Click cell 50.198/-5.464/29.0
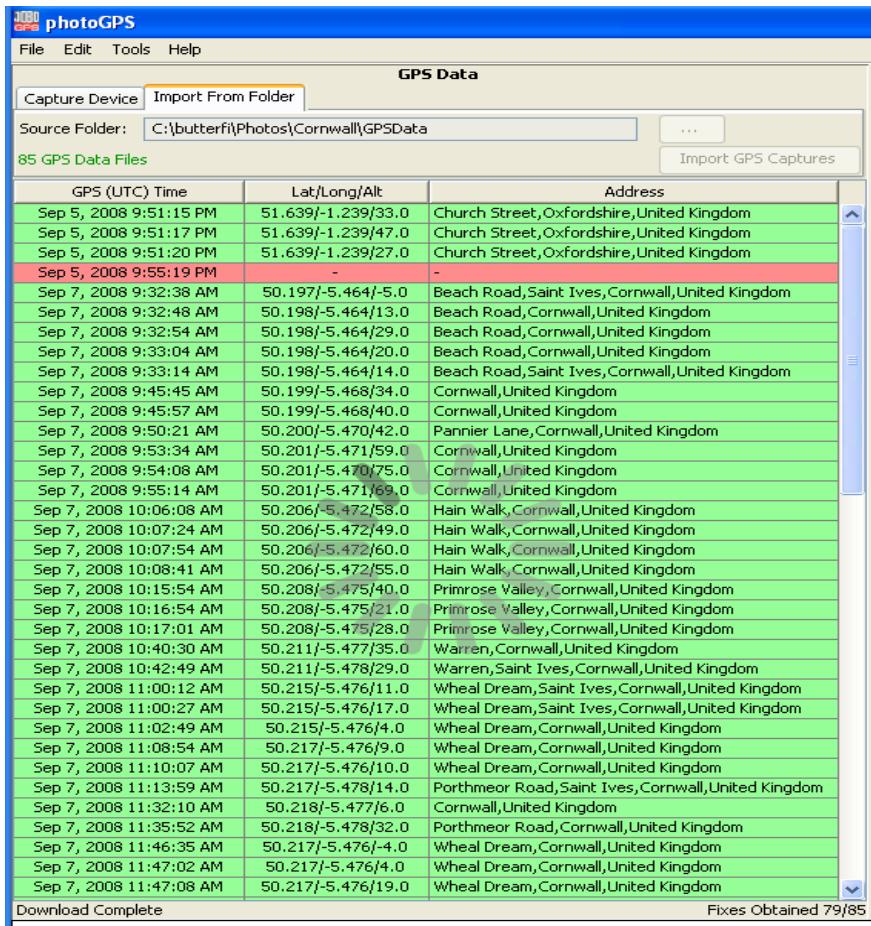 point(335,332)
